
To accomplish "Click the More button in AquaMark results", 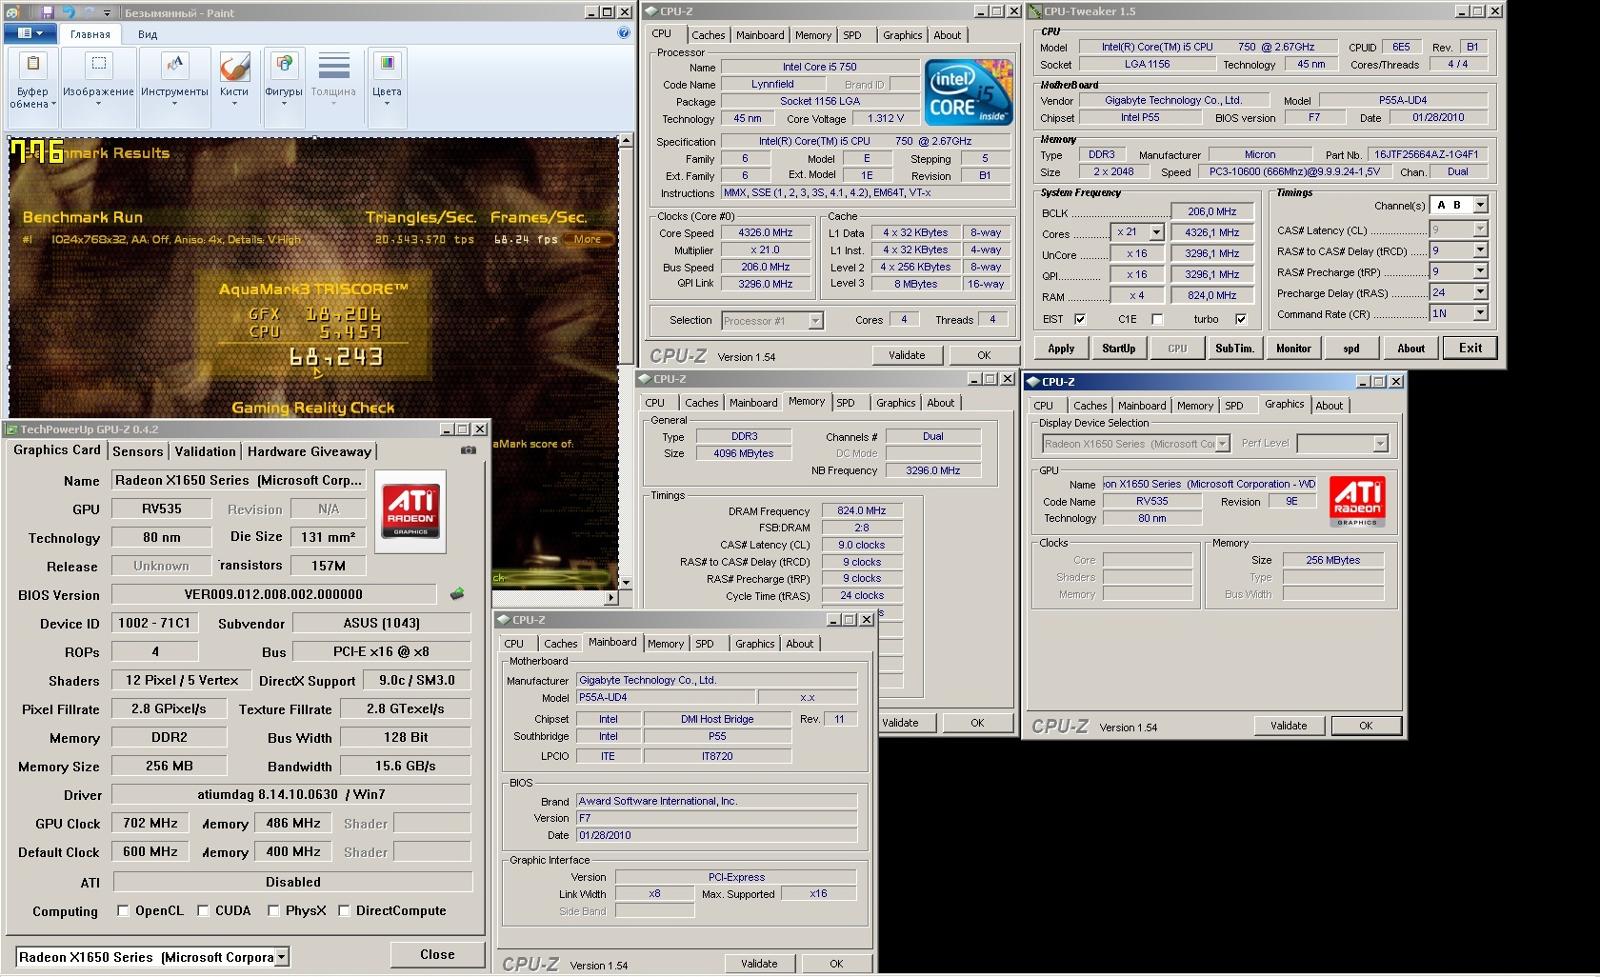I will point(587,239).
